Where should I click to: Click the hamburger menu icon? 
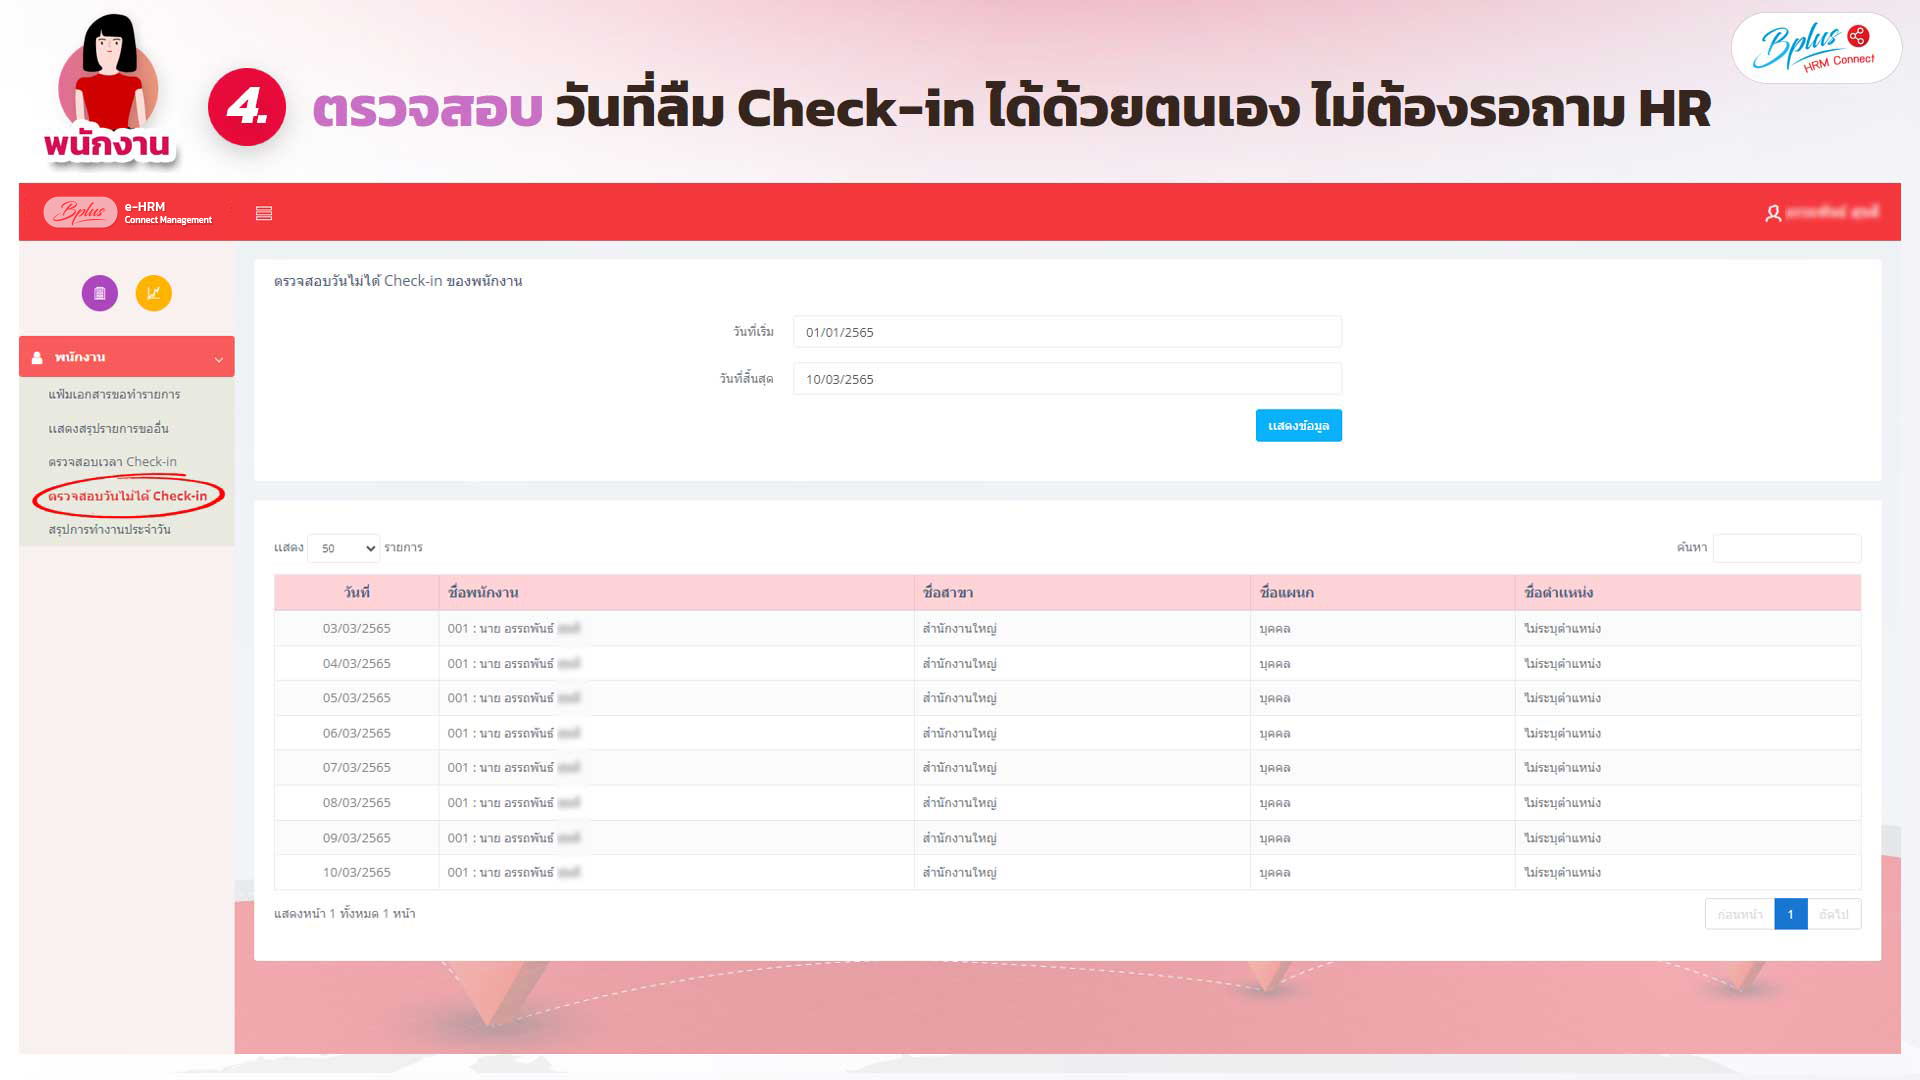tap(264, 213)
